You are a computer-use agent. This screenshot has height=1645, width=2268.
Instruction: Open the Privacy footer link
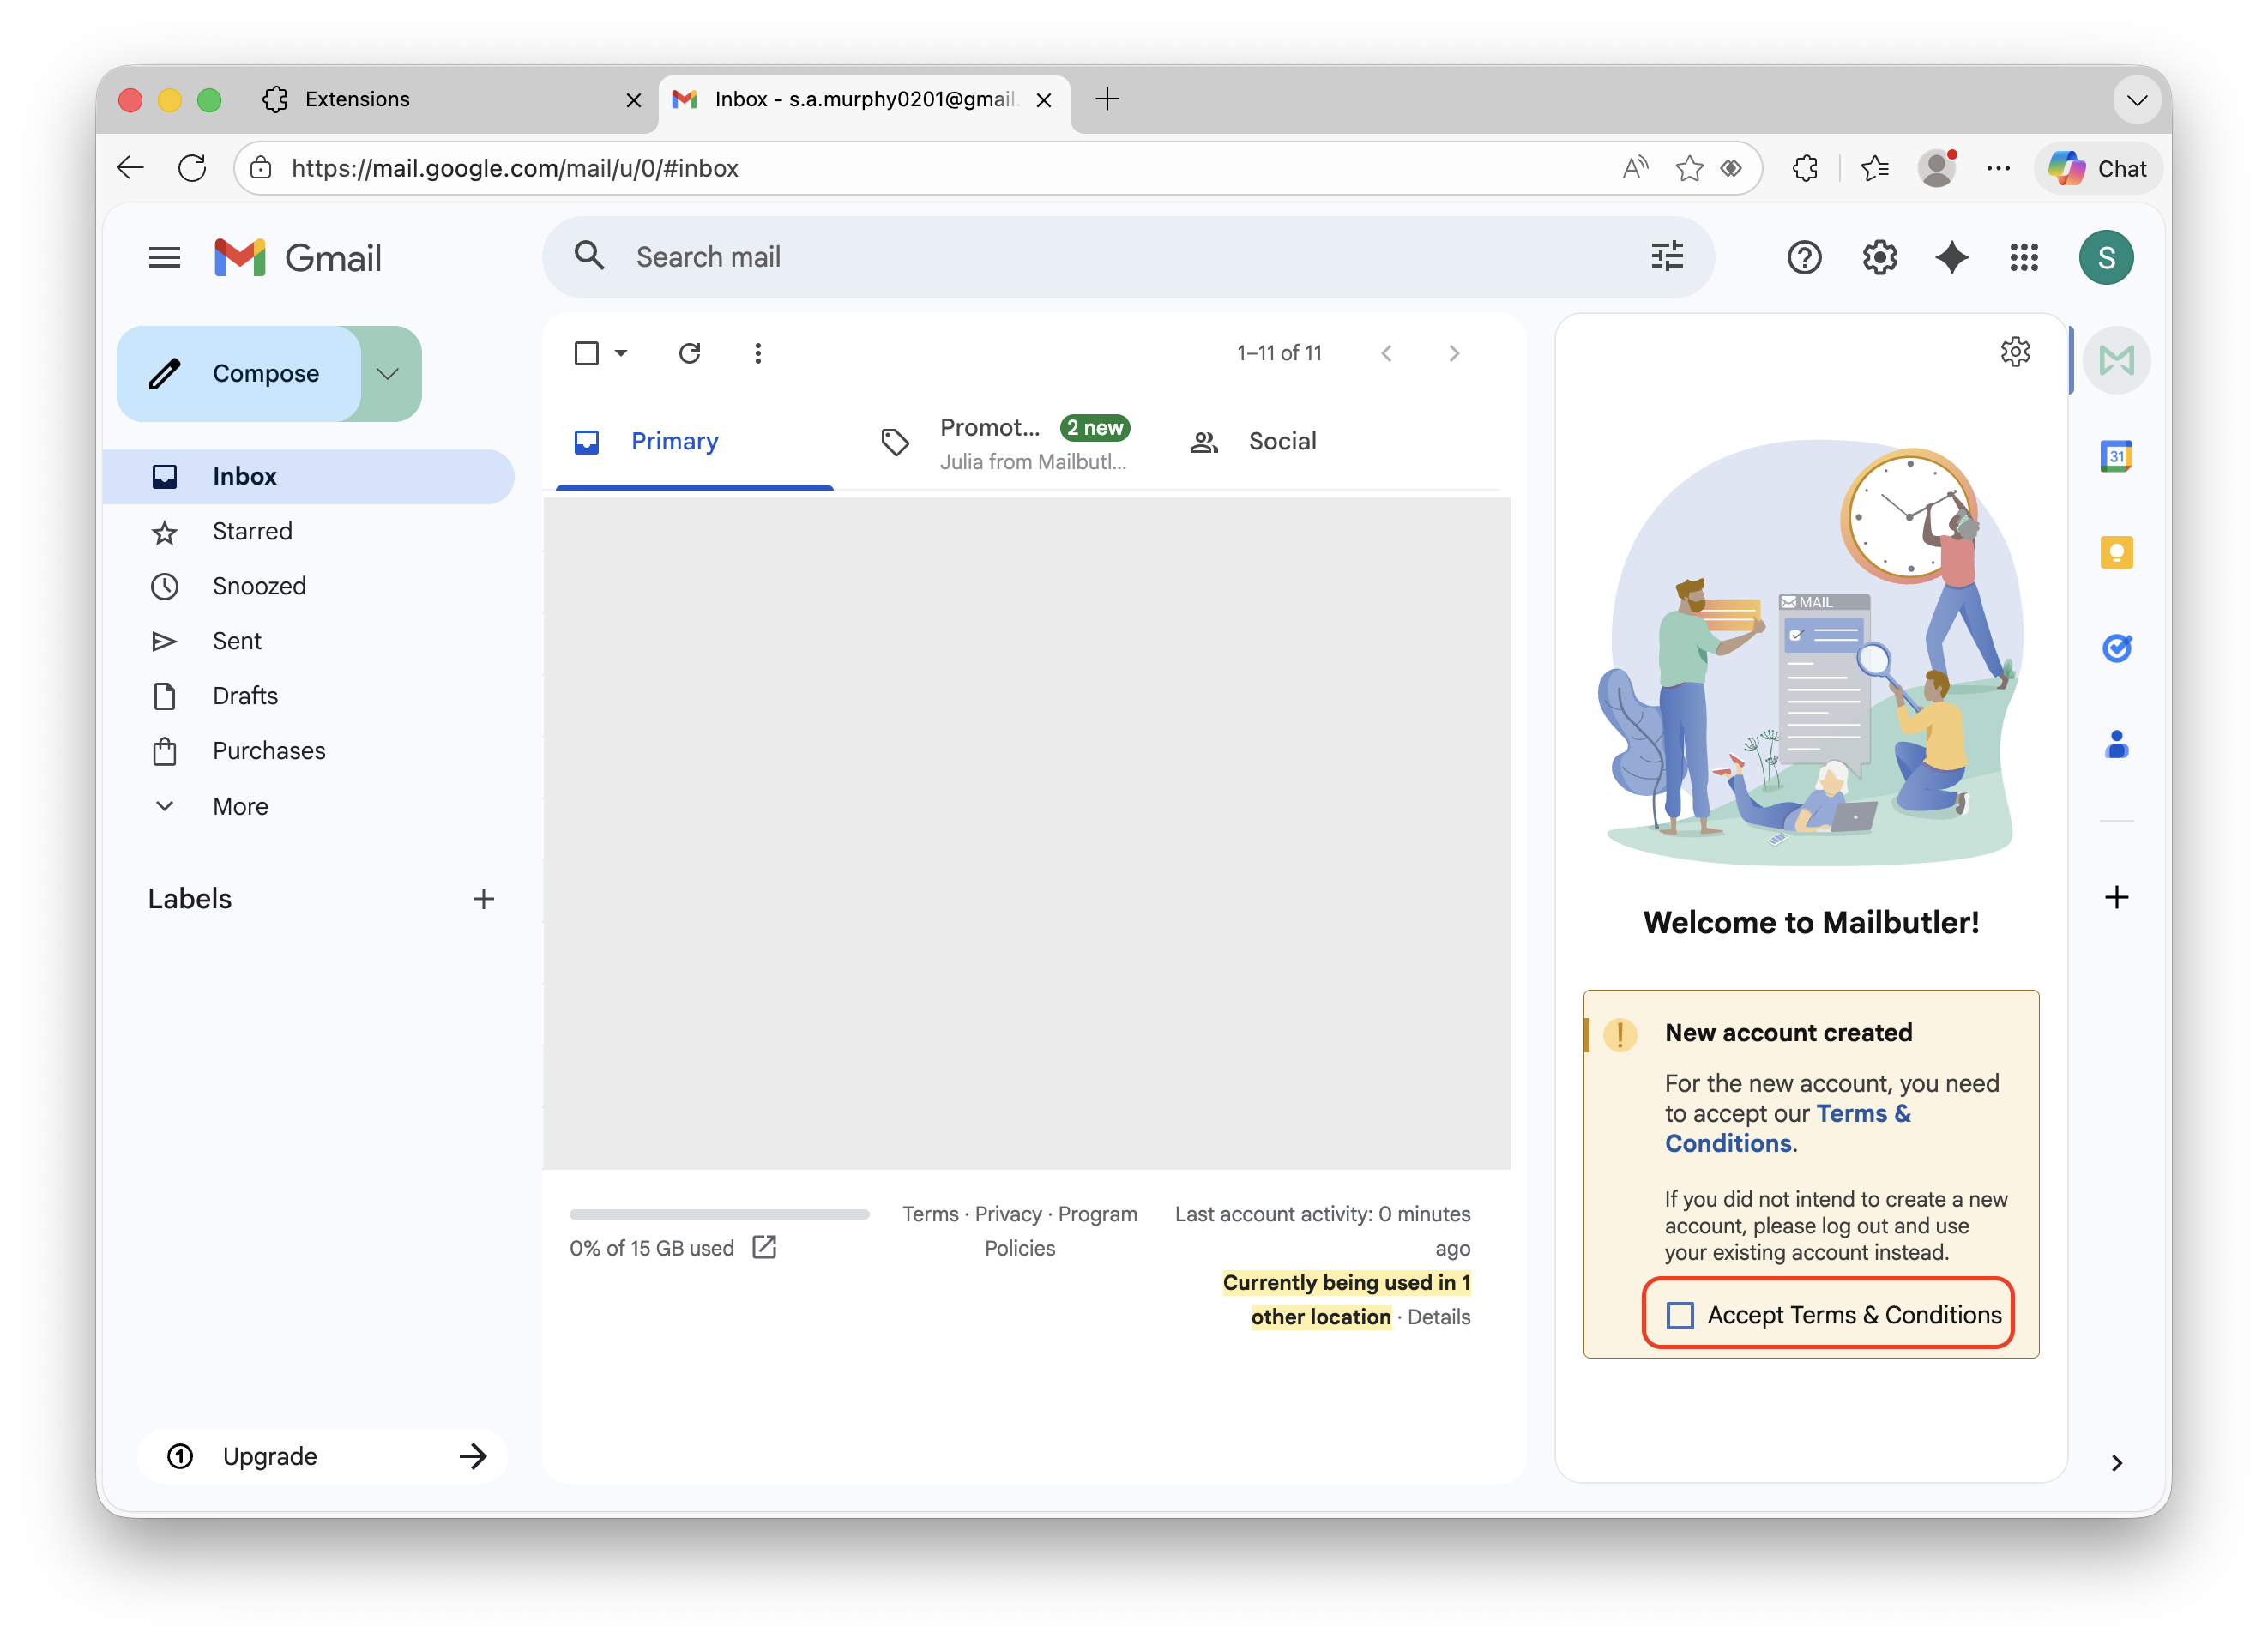(x=1008, y=1214)
